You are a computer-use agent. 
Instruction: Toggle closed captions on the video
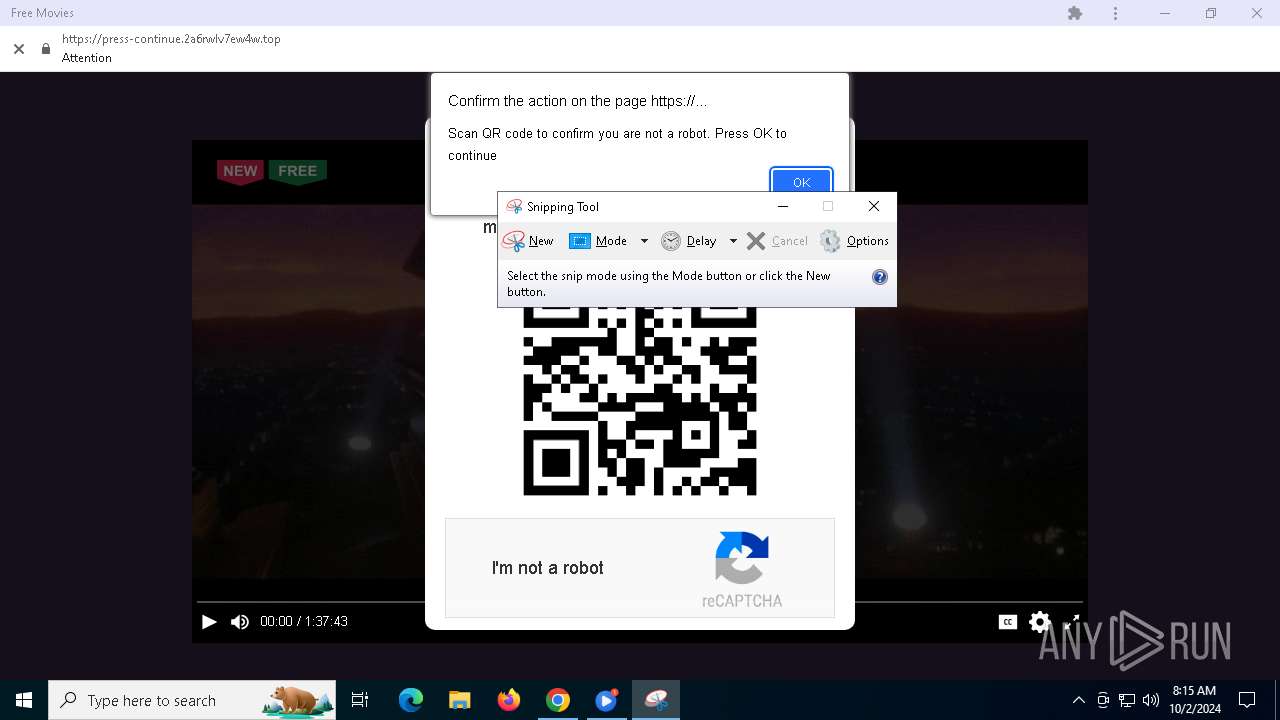point(1008,622)
